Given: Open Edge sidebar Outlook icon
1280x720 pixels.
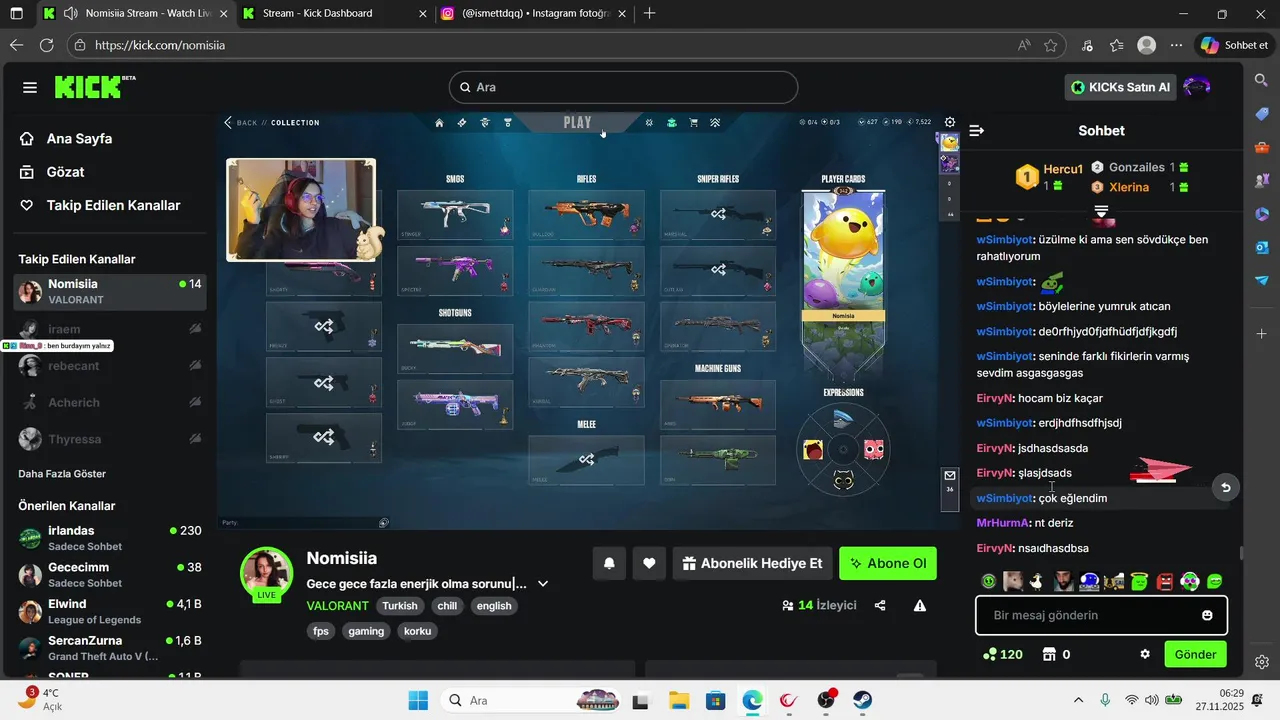Looking at the screenshot, I should (1262, 247).
